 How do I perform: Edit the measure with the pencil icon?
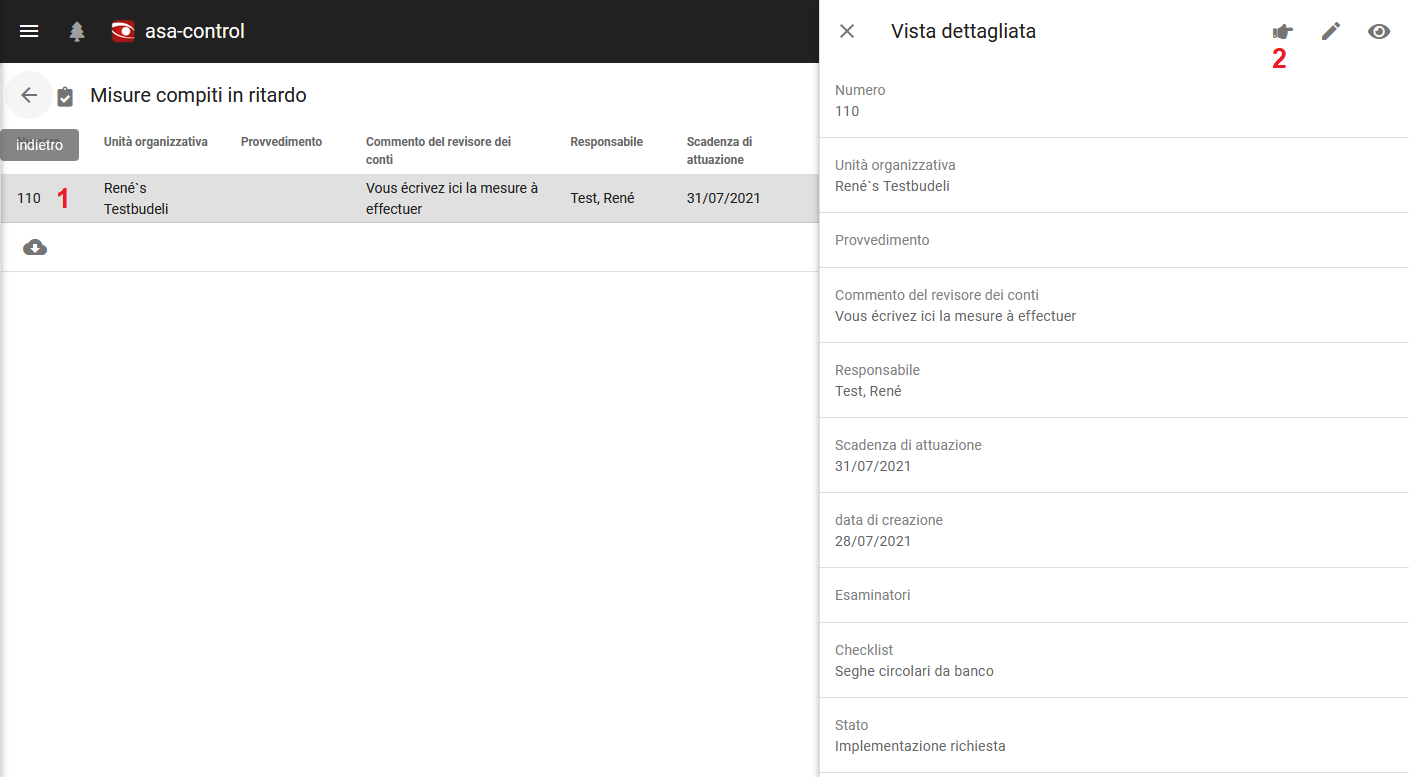click(1330, 31)
